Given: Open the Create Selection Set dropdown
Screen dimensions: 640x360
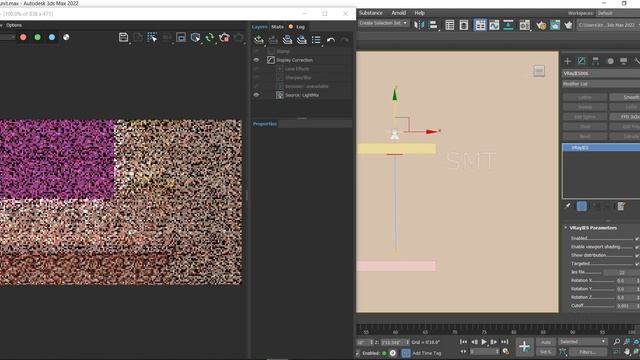Looking at the screenshot, I should pos(383,23).
